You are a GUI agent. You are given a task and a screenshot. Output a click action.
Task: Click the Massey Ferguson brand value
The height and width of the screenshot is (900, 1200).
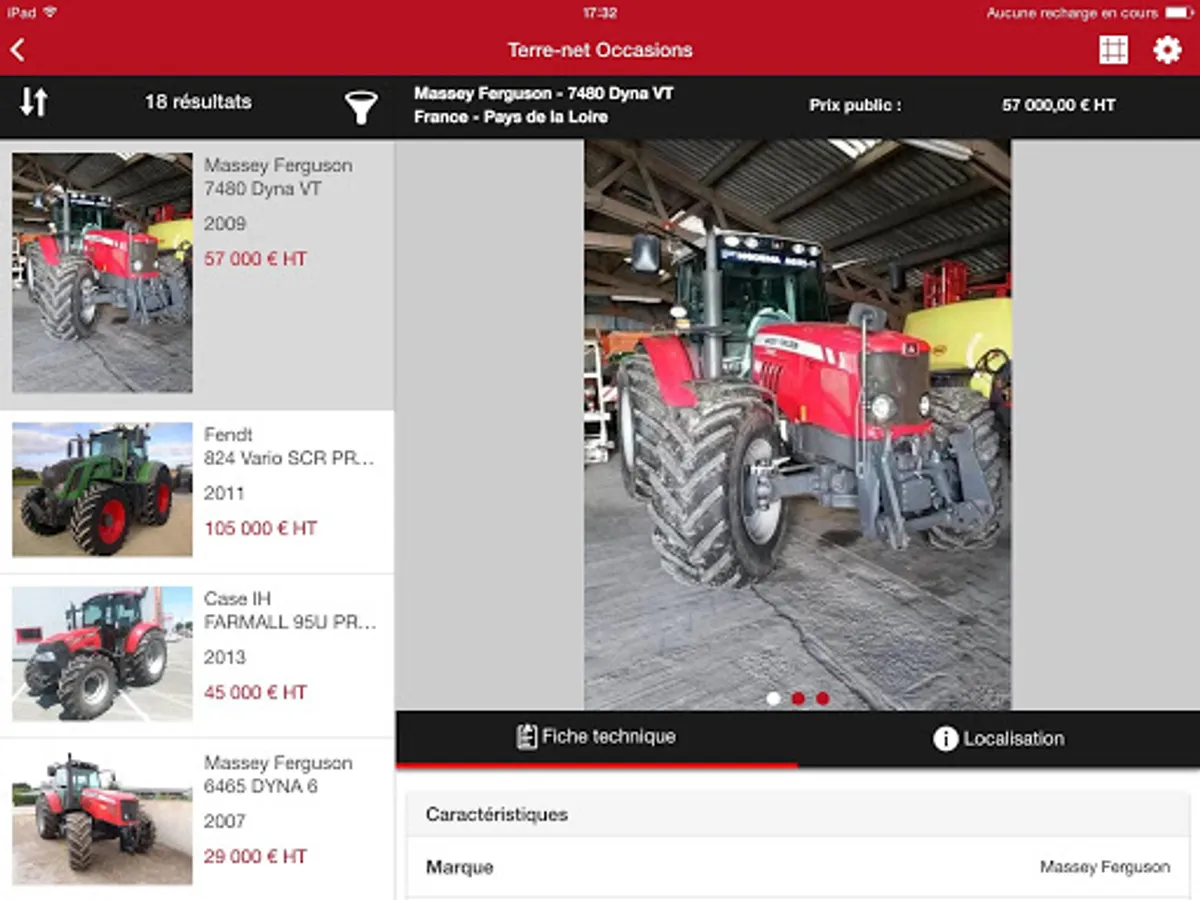(x=1105, y=867)
